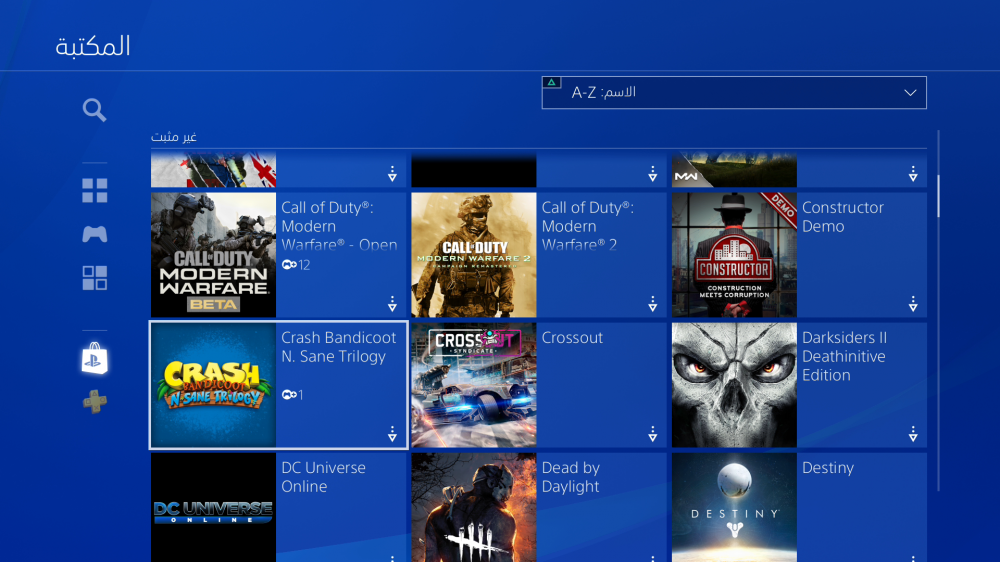
Task: Open the PlayStation Store bag icon
Action: point(95,359)
